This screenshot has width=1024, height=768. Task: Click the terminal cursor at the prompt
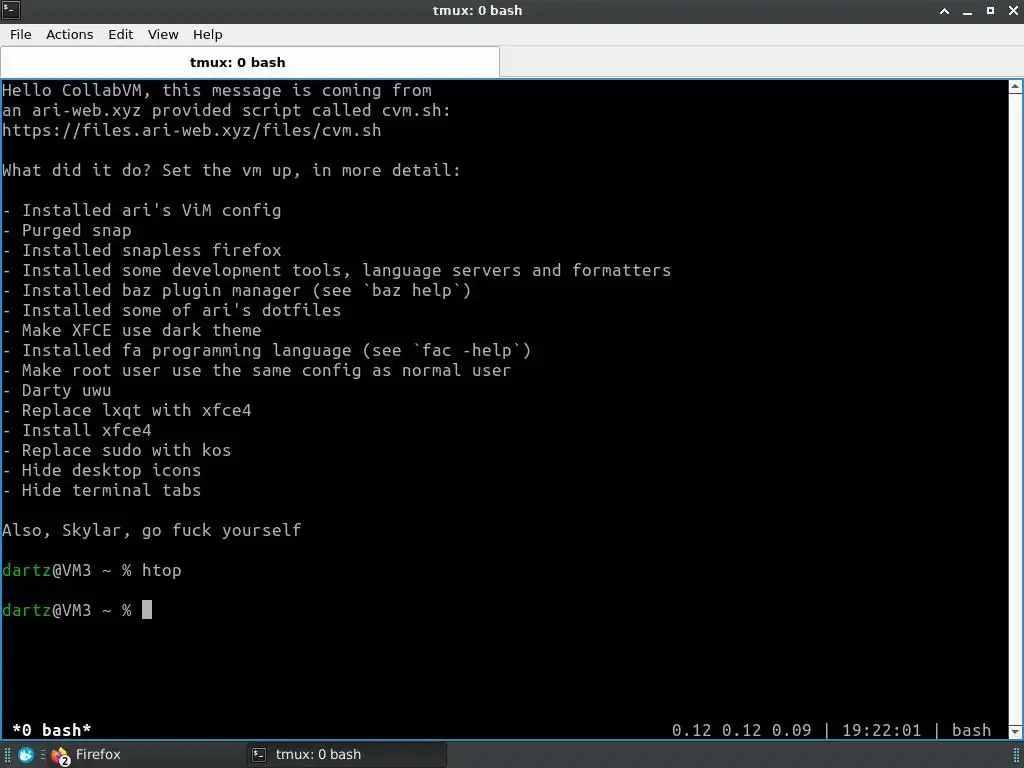tap(147, 609)
